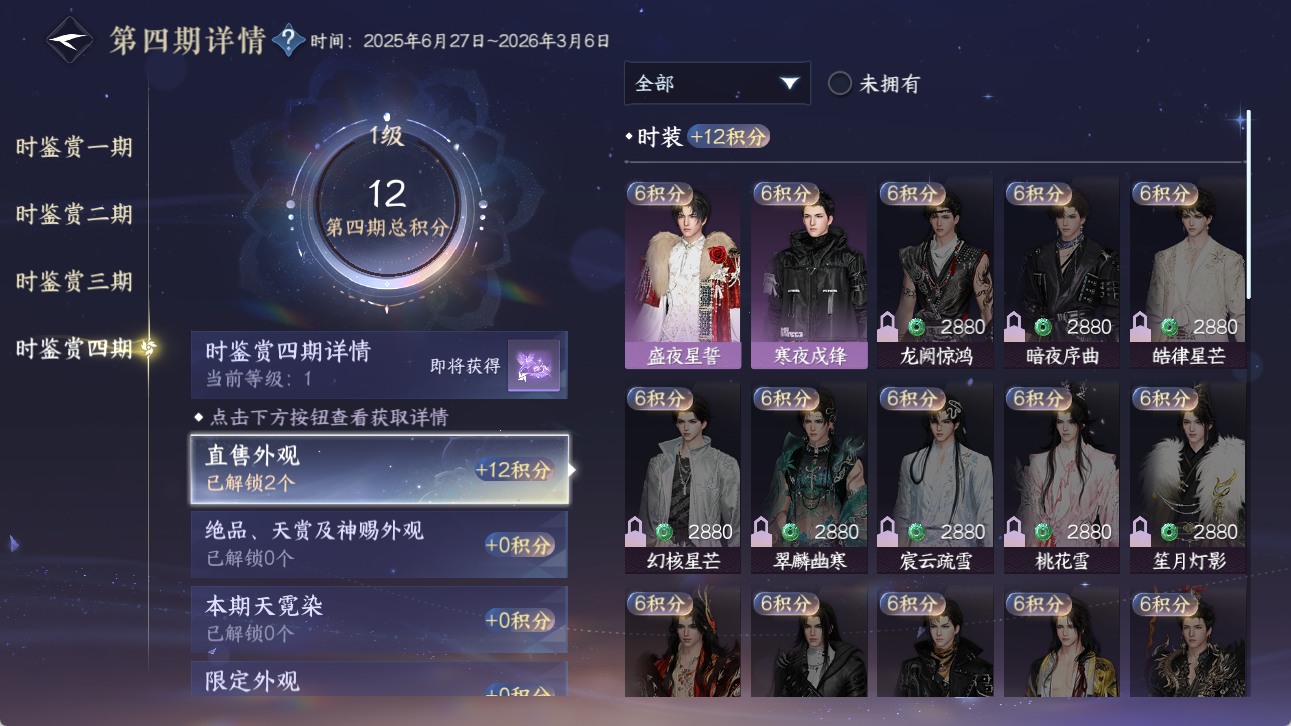
Task: Select the 盛夜星誓 outfit thumbnail
Action: click(x=683, y=273)
